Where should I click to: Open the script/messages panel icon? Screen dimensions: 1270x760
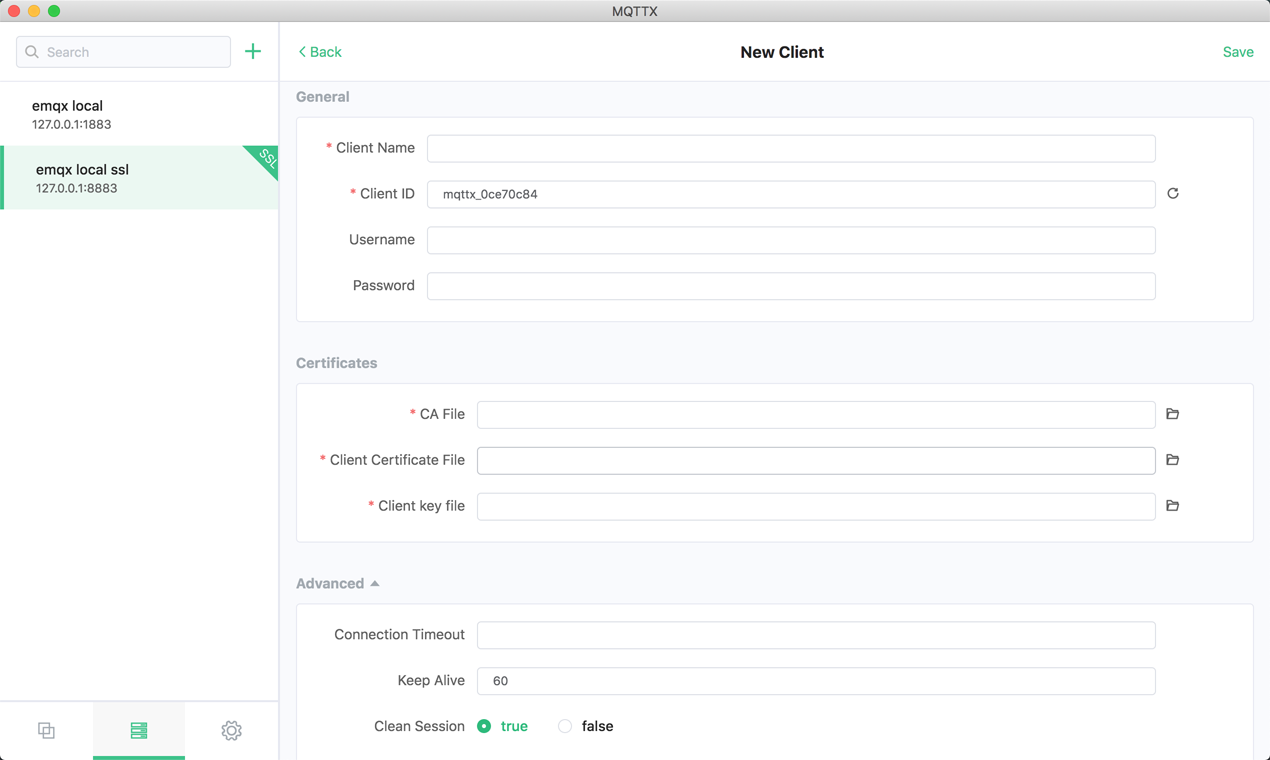[x=46, y=730]
